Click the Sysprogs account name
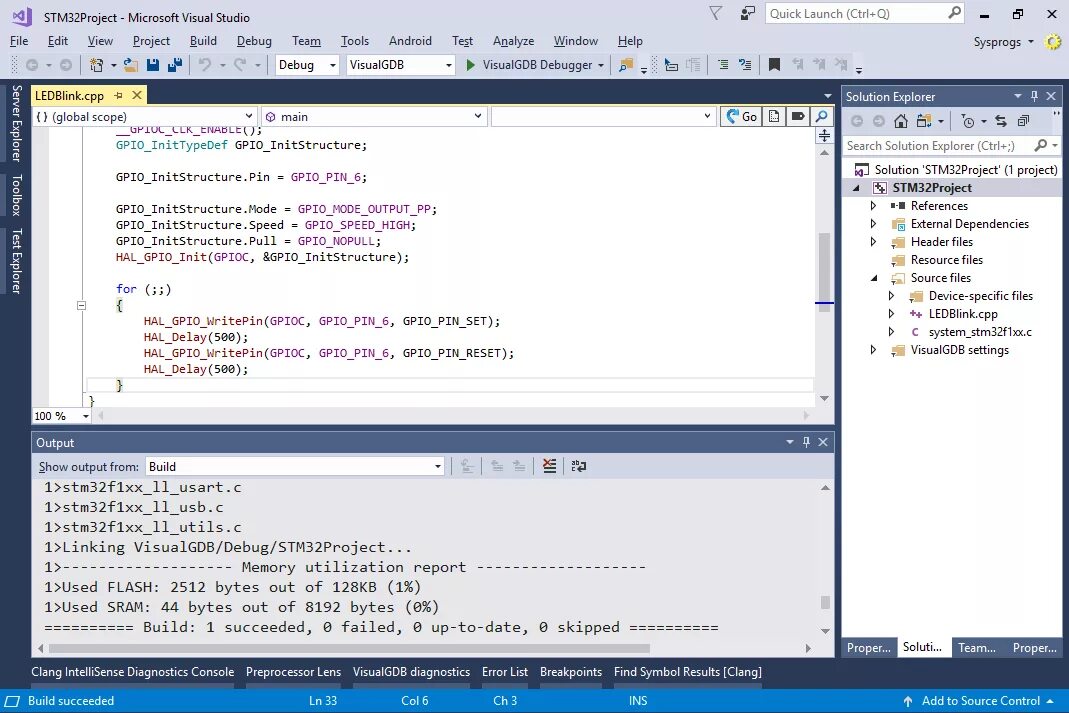Image resolution: width=1069 pixels, height=713 pixels. tap(997, 42)
